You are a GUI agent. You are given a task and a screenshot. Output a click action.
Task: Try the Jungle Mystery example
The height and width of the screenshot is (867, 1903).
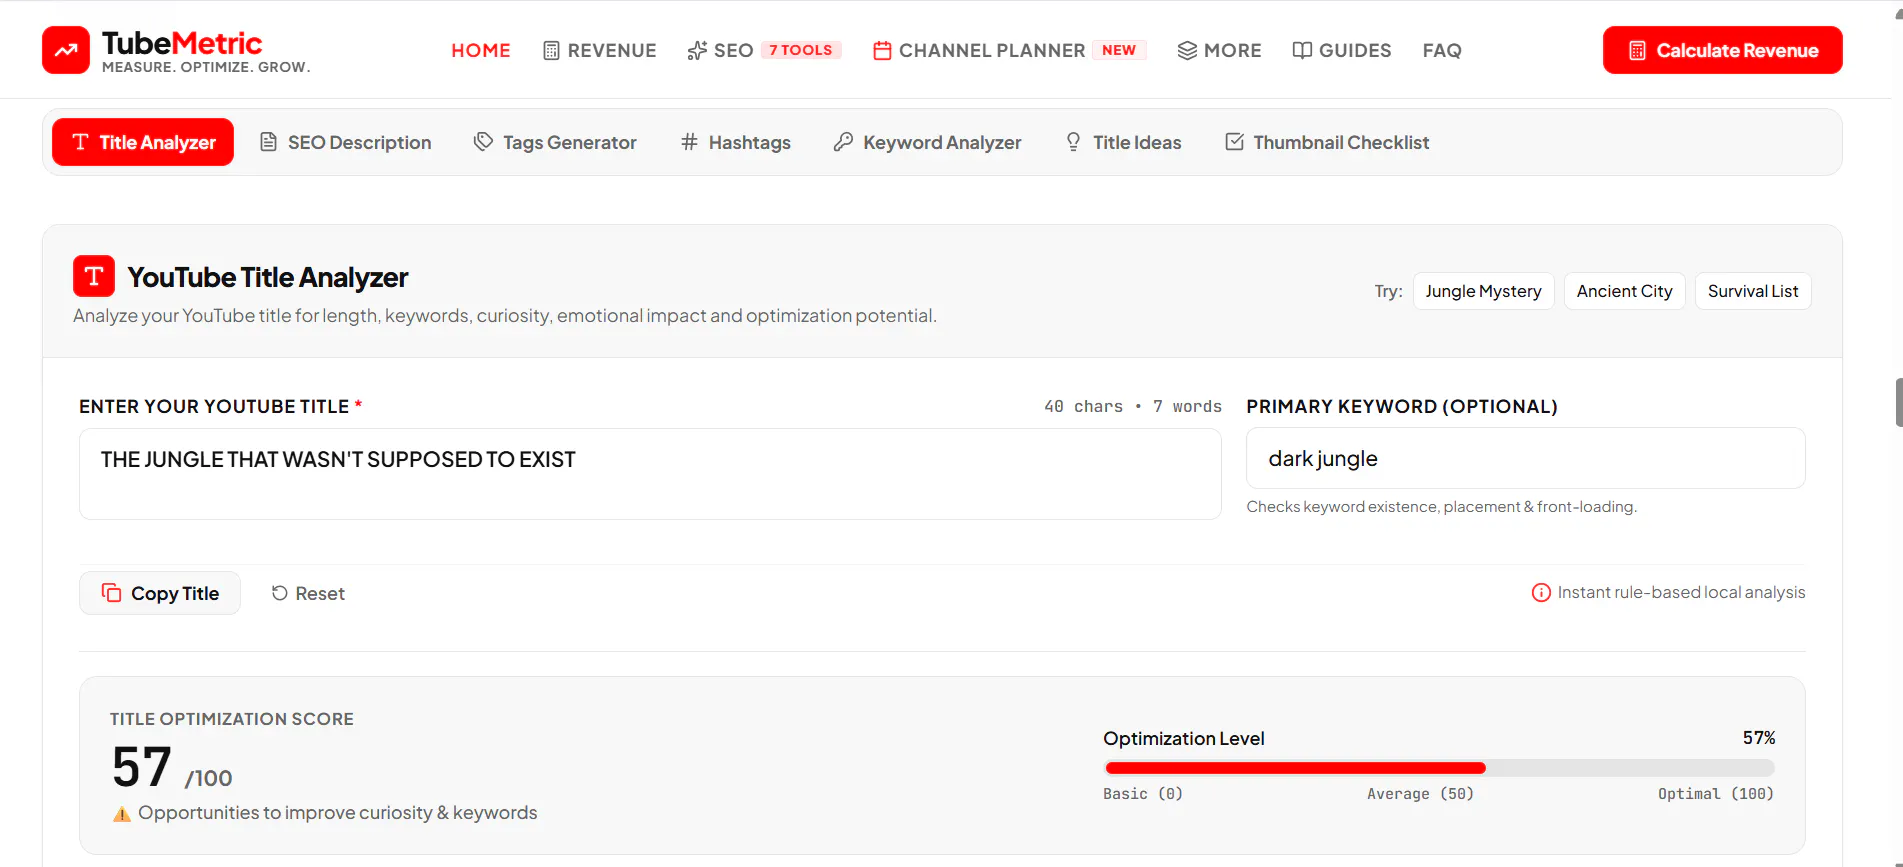coord(1483,291)
